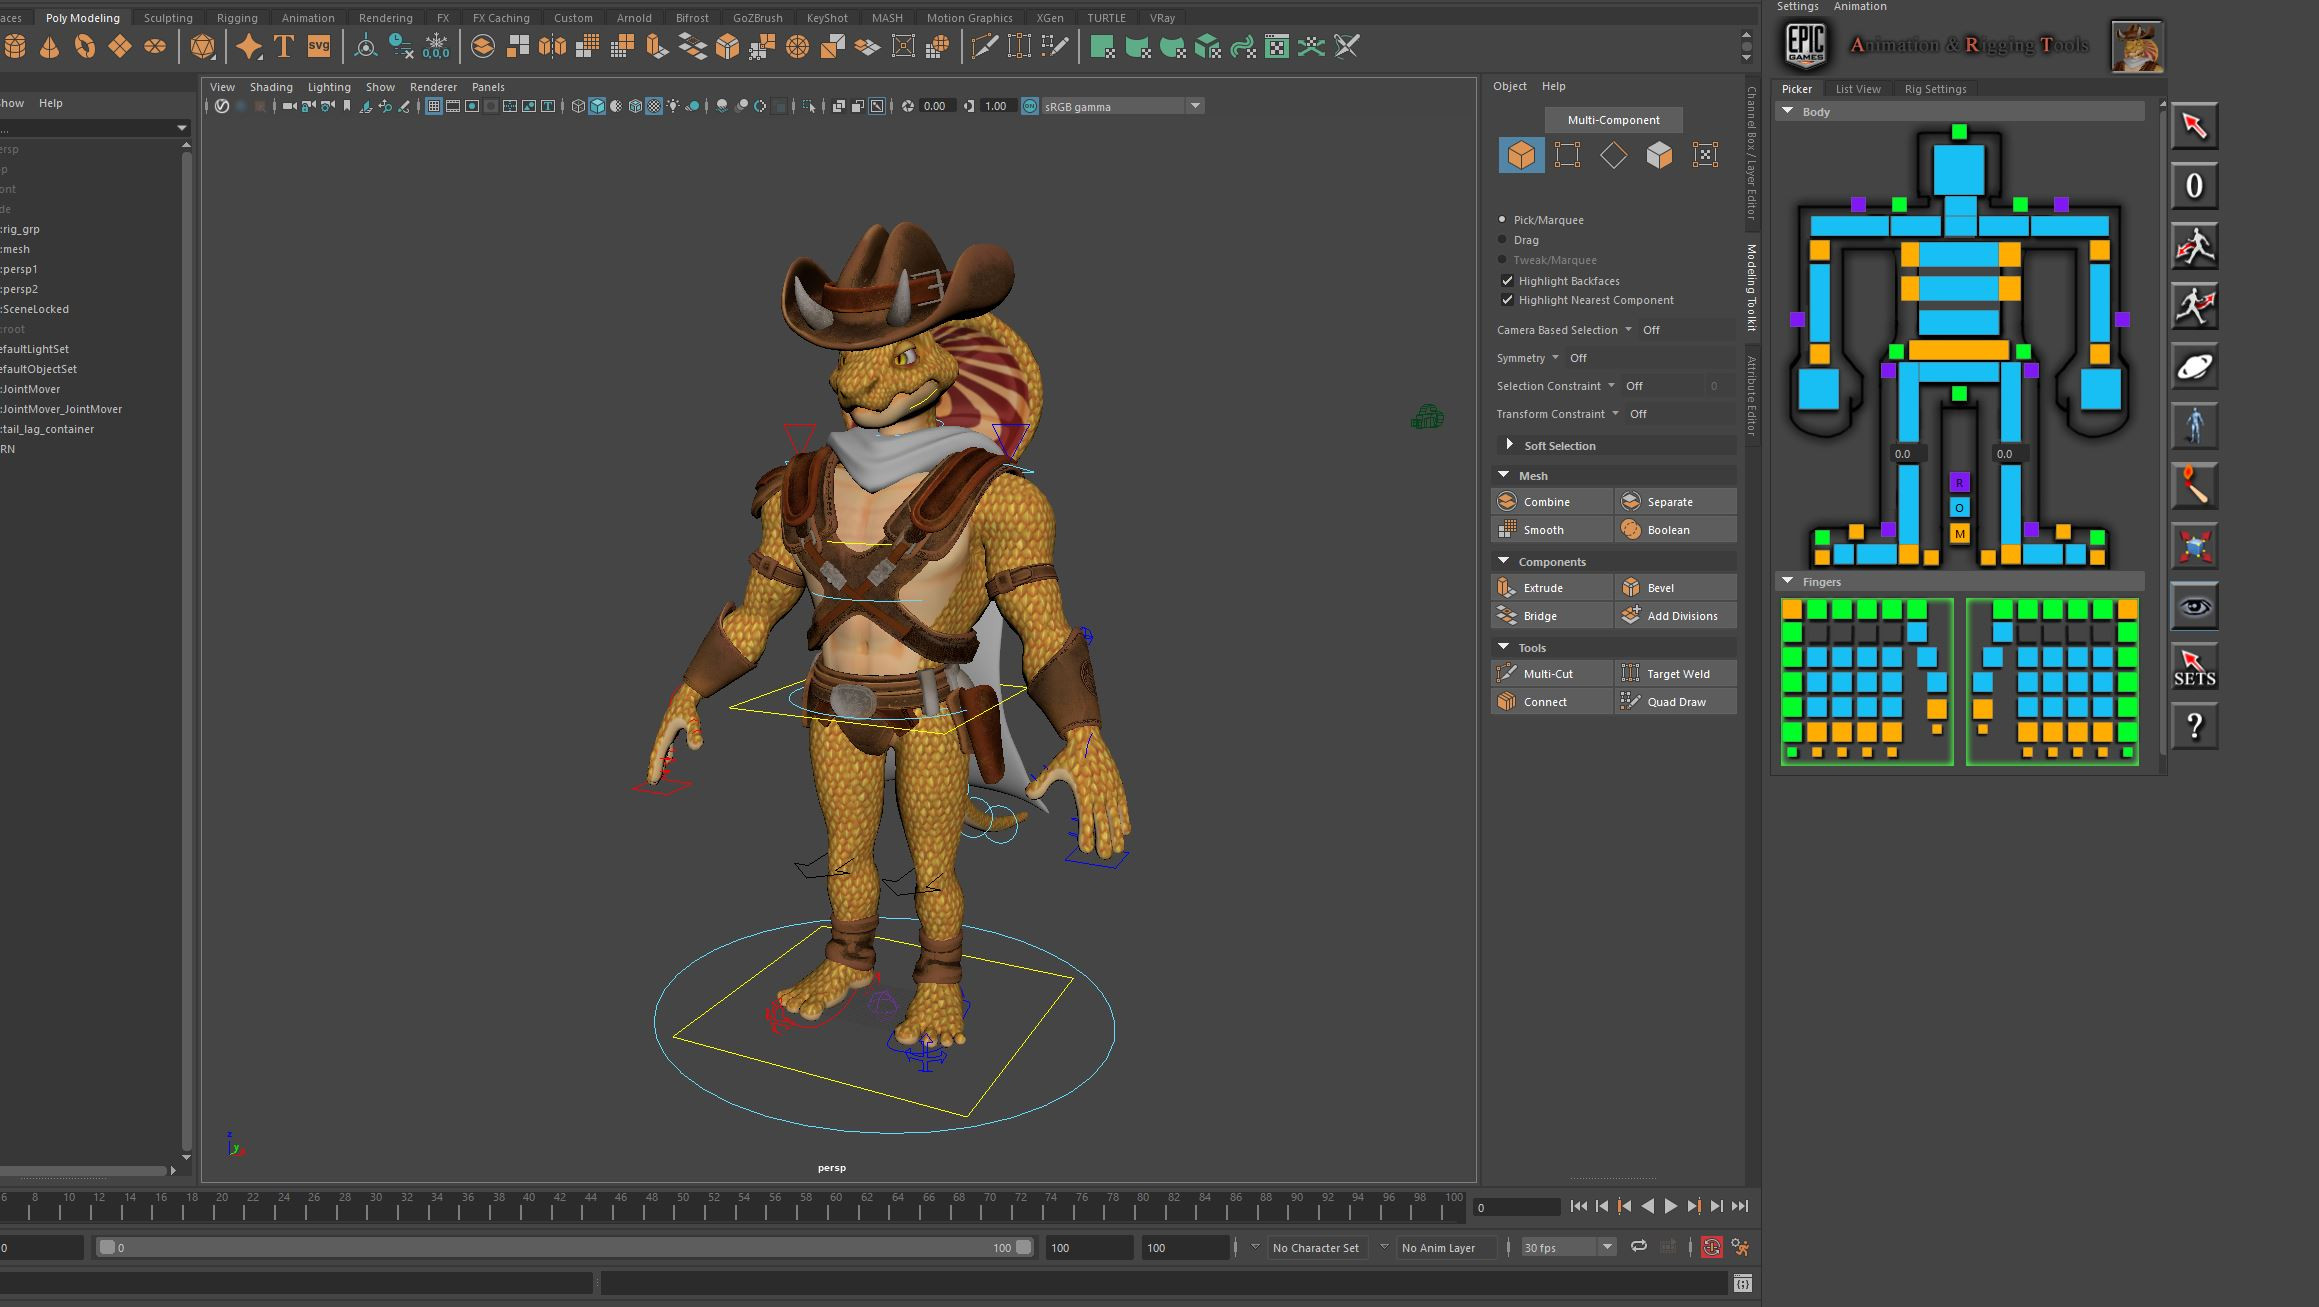Click frame 50 on the timeline
This screenshot has height=1307, width=2319.
(x=682, y=1206)
